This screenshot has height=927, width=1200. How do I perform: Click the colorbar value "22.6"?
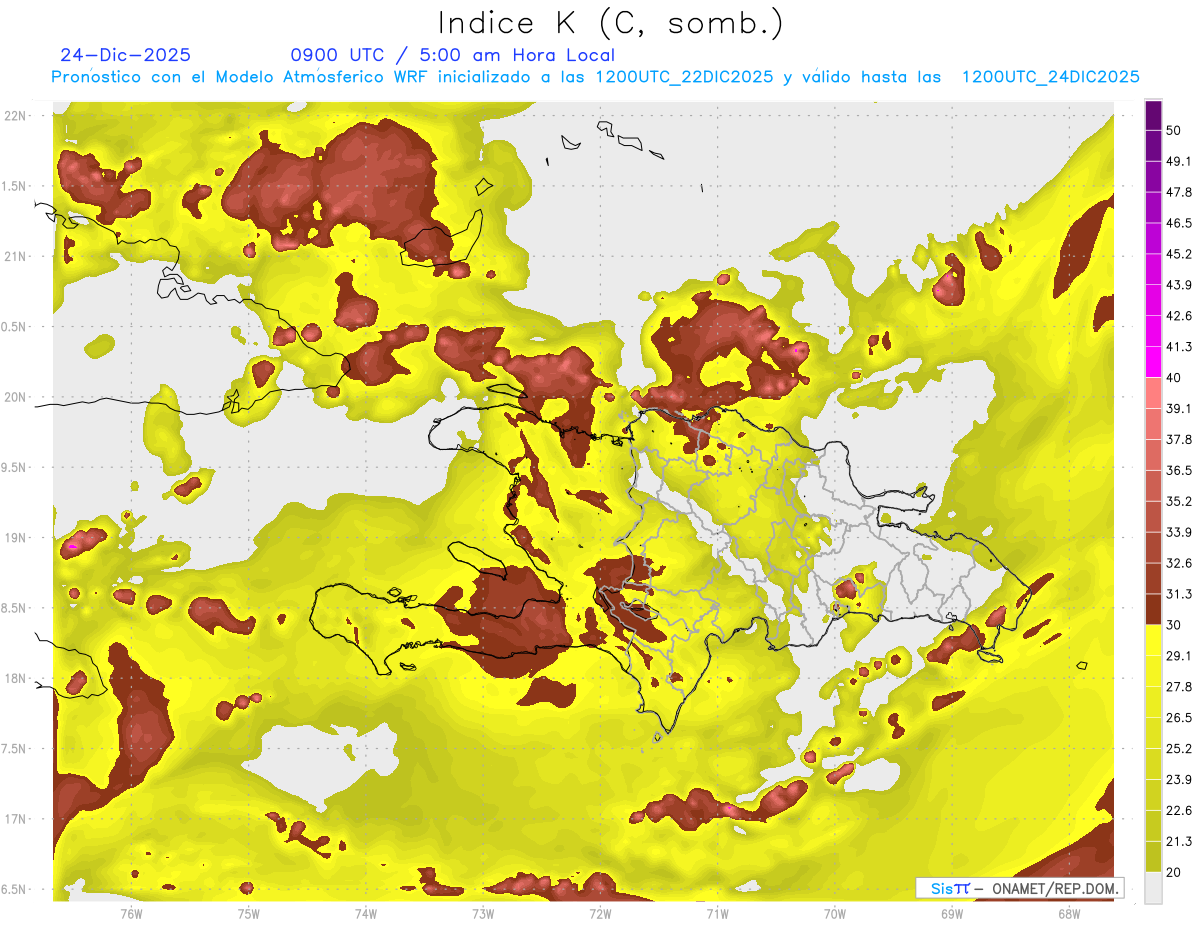tap(1179, 810)
